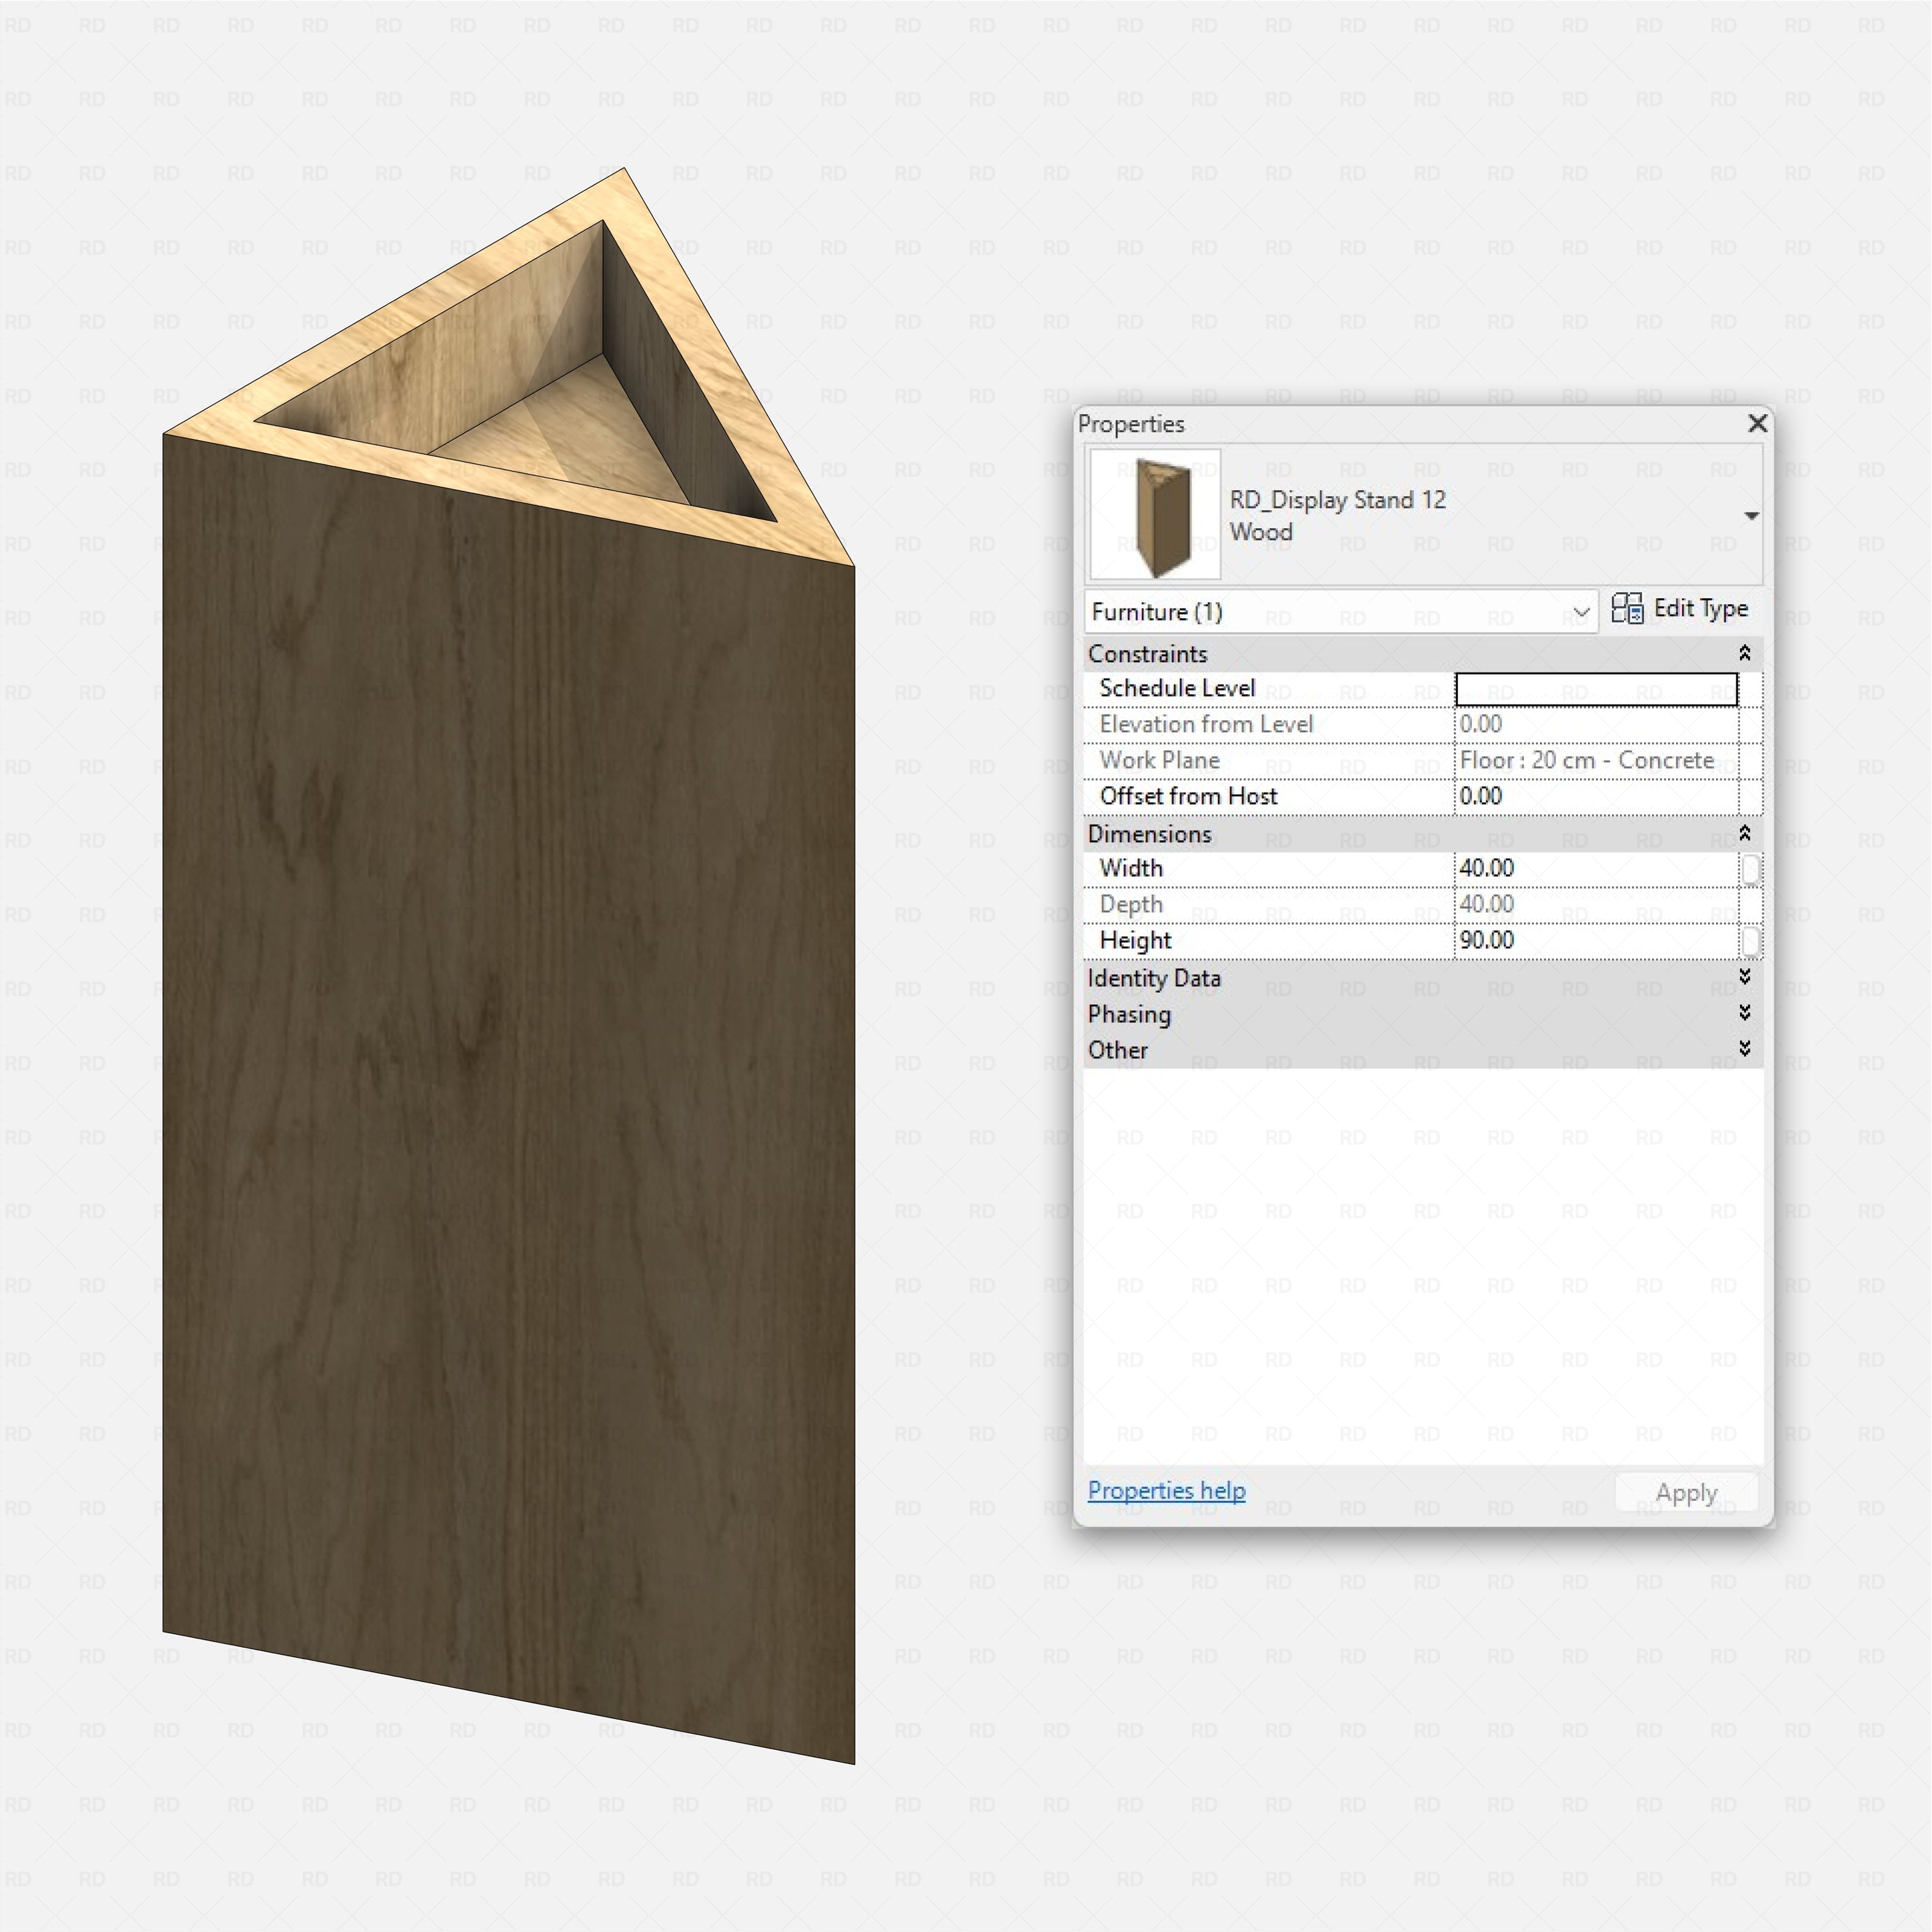Viewport: 1932px width, 1932px height.
Task: Click the Edit Type button label
Action: [1700, 609]
